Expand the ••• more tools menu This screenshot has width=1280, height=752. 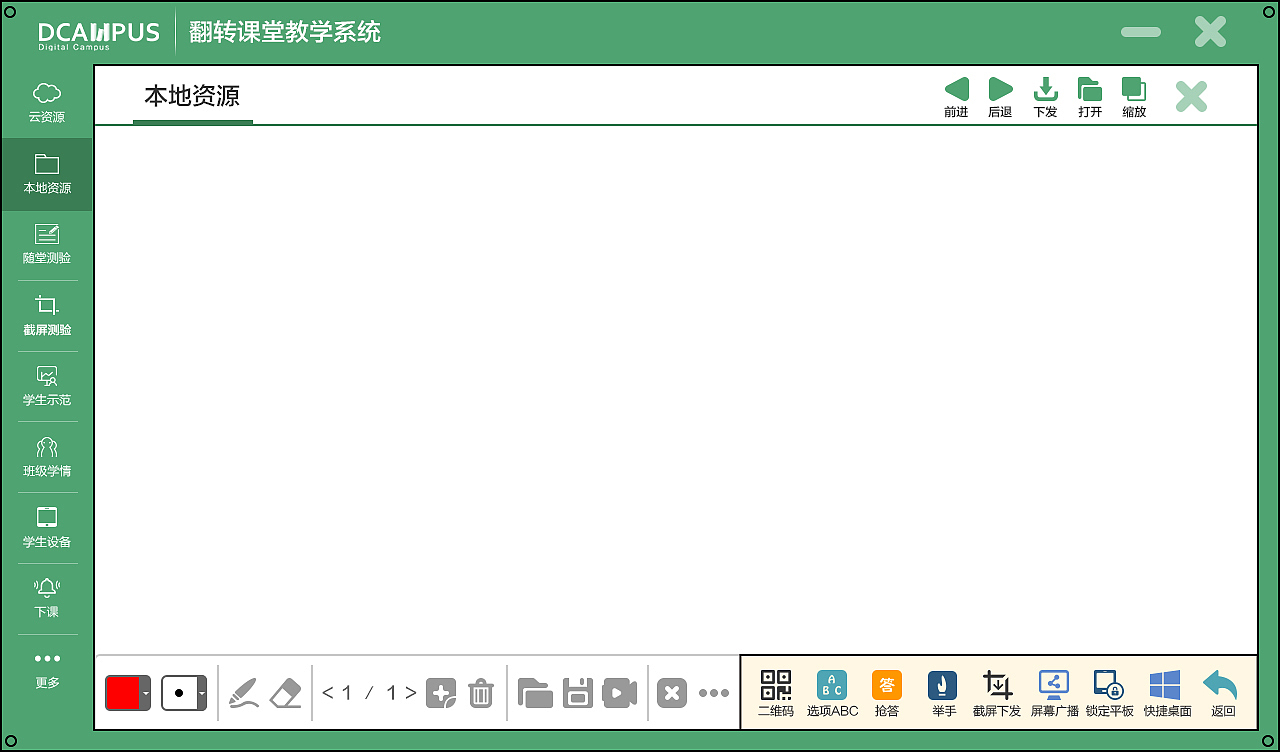(714, 692)
